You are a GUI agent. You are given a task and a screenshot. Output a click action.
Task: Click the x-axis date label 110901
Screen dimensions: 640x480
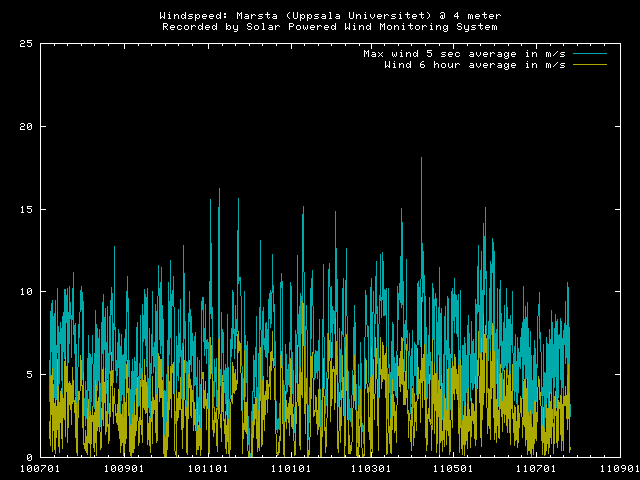coord(616,468)
